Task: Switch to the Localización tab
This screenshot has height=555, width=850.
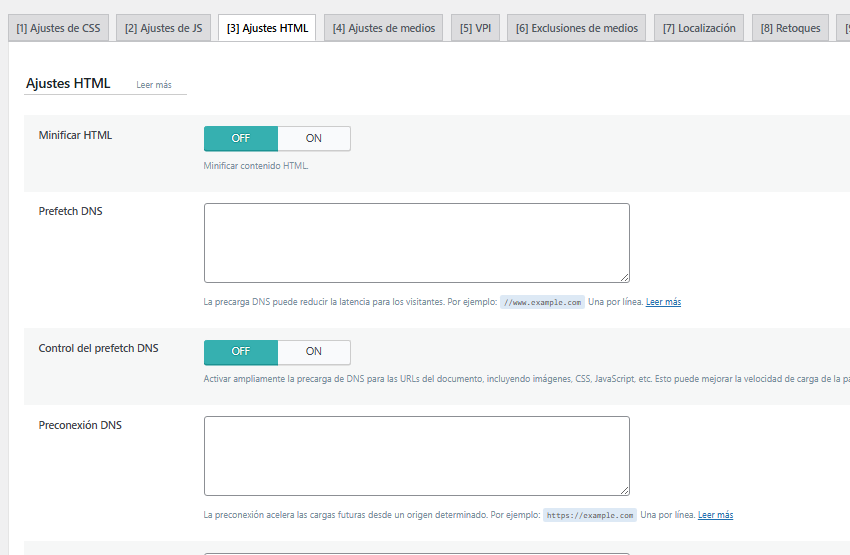Action: click(699, 28)
